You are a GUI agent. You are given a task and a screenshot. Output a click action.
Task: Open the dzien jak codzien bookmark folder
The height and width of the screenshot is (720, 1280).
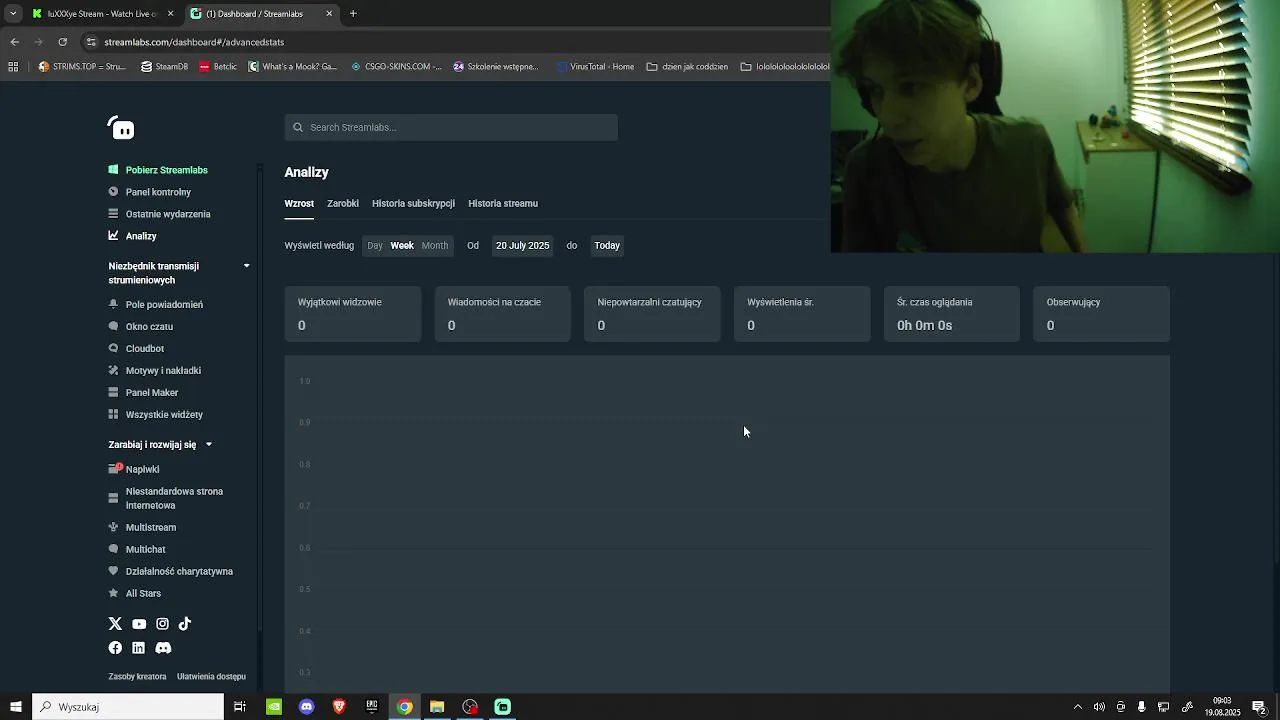(x=687, y=67)
